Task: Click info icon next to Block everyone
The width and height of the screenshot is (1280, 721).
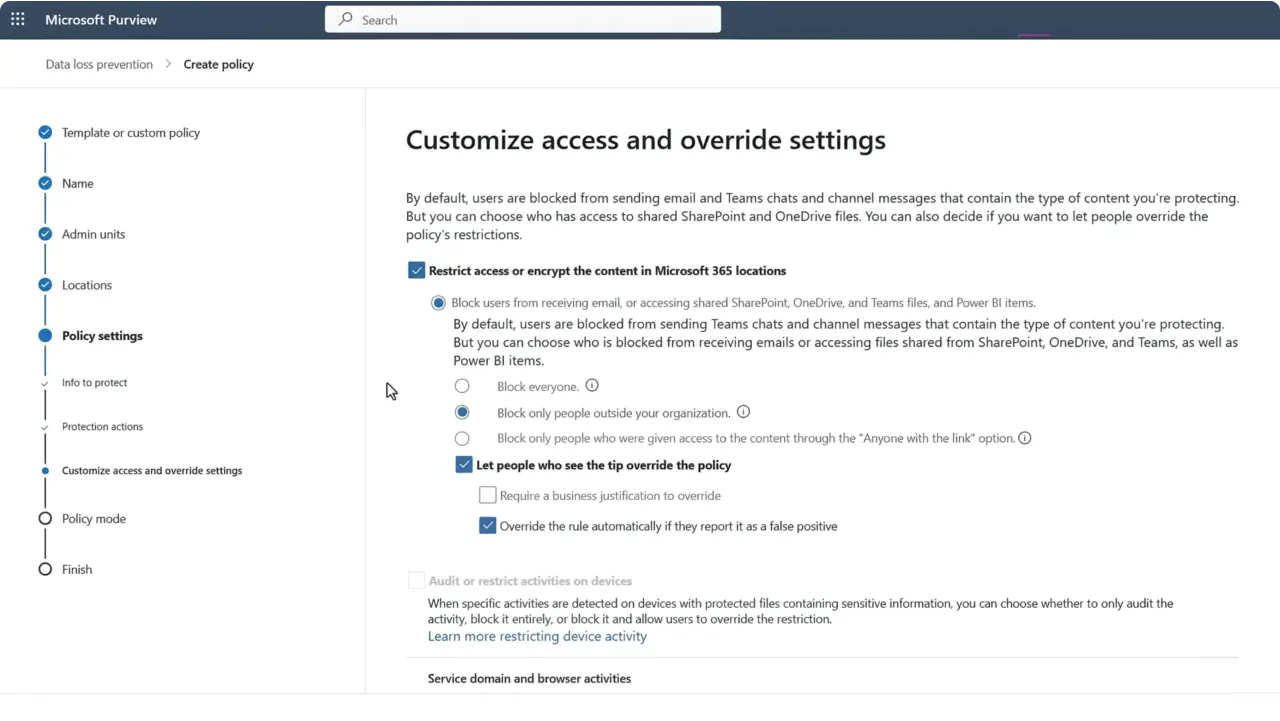Action: [x=592, y=386]
